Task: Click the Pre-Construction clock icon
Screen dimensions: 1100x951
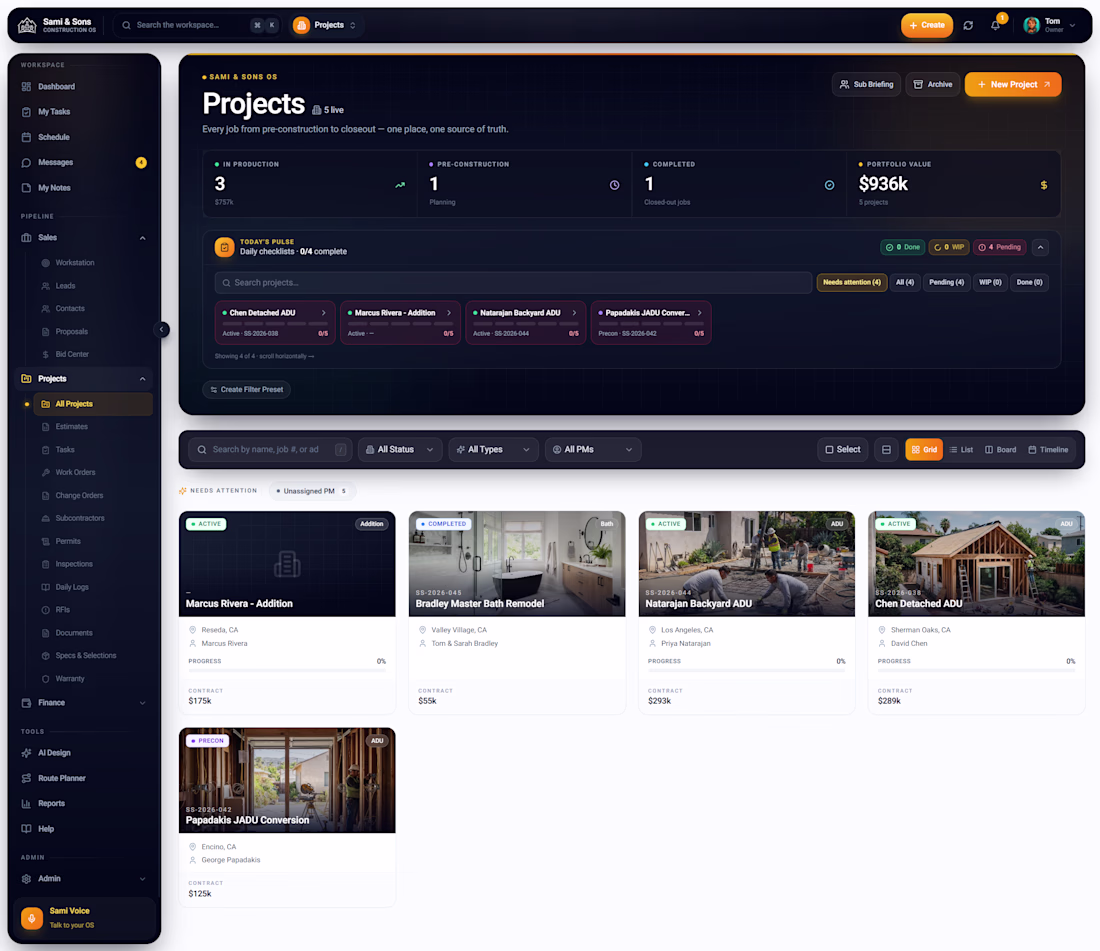Action: point(614,185)
